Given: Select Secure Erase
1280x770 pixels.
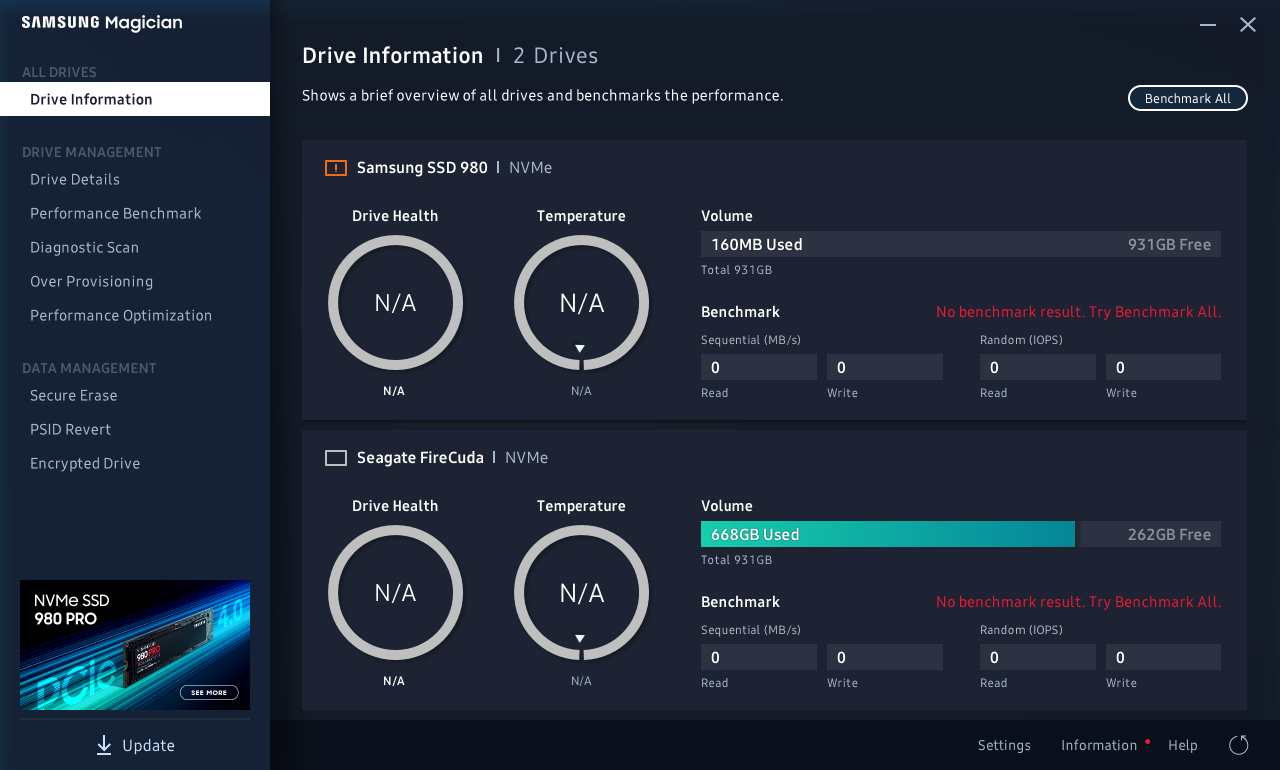Looking at the screenshot, I should point(73,396).
